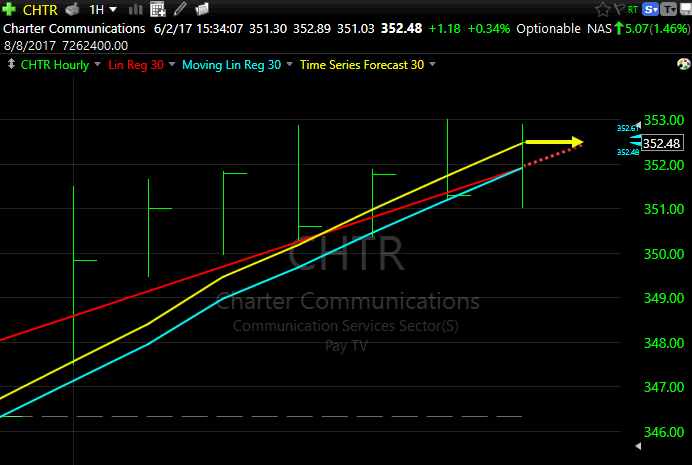Open the blue S dropdown button

point(650,9)
